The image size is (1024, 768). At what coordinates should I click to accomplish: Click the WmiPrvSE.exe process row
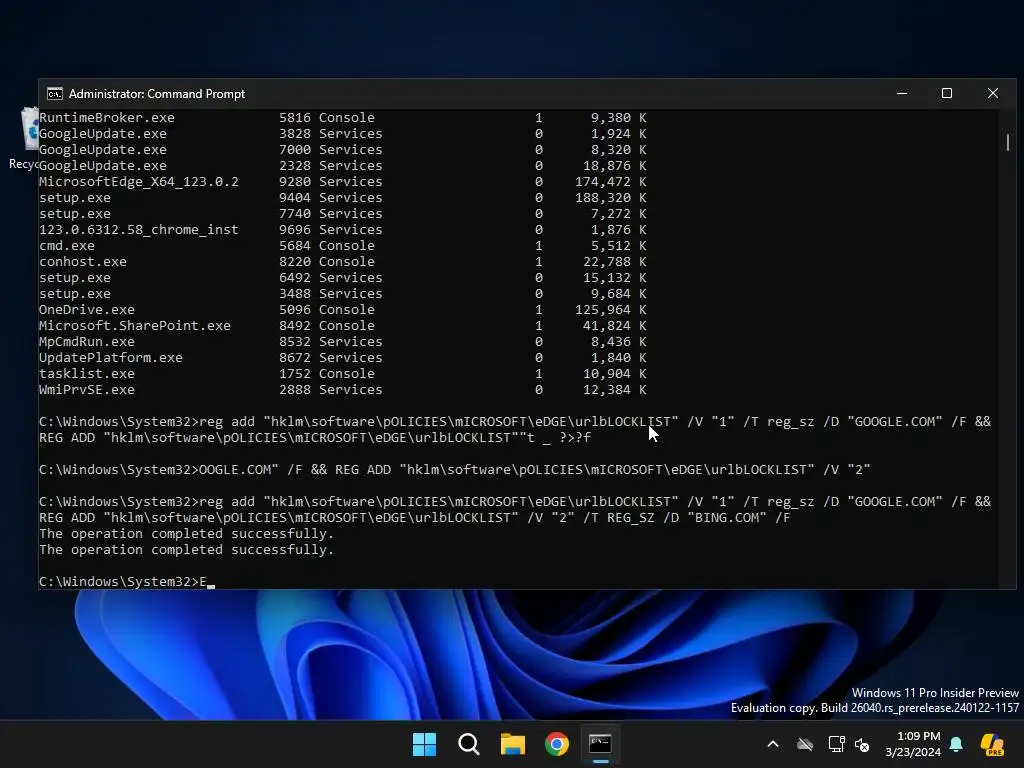pos(343,390)
